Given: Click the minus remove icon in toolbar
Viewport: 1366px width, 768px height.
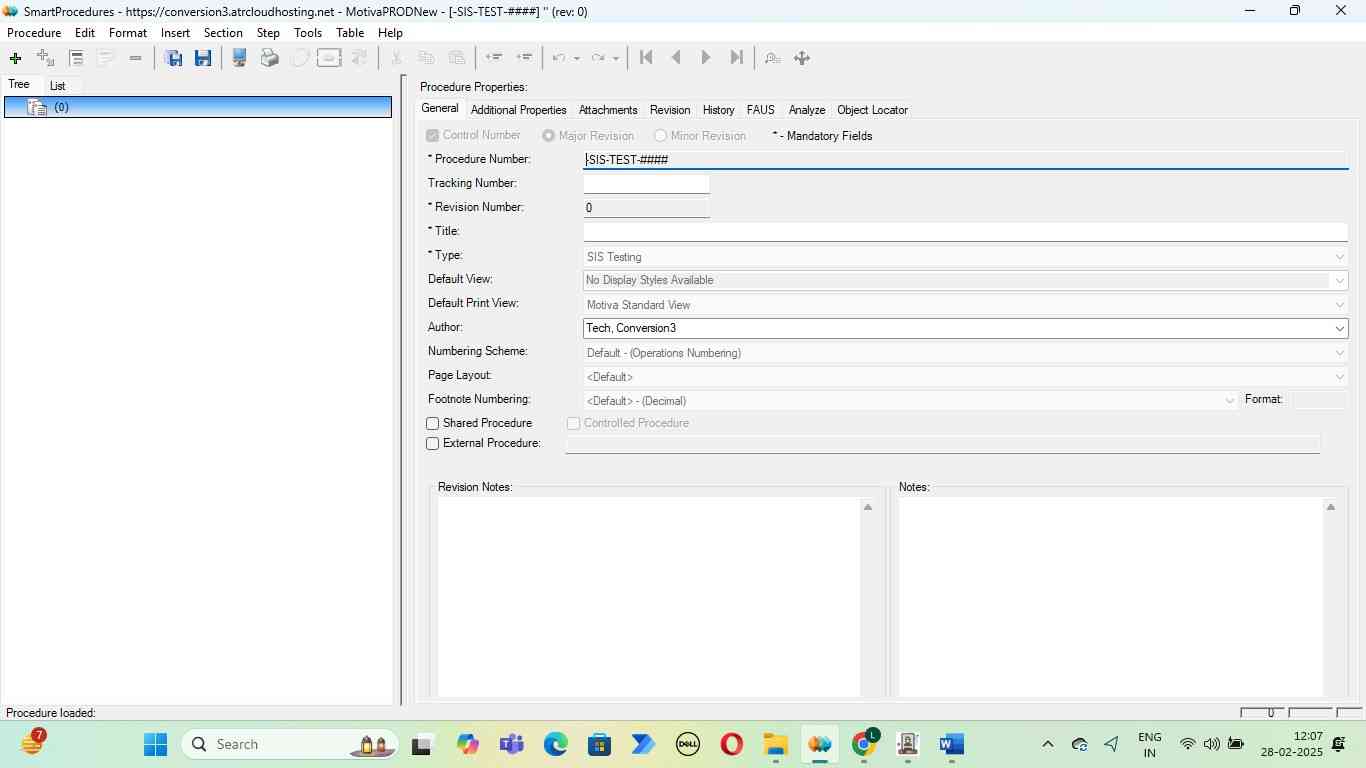Looking at the screenshot, I should 136,58.
